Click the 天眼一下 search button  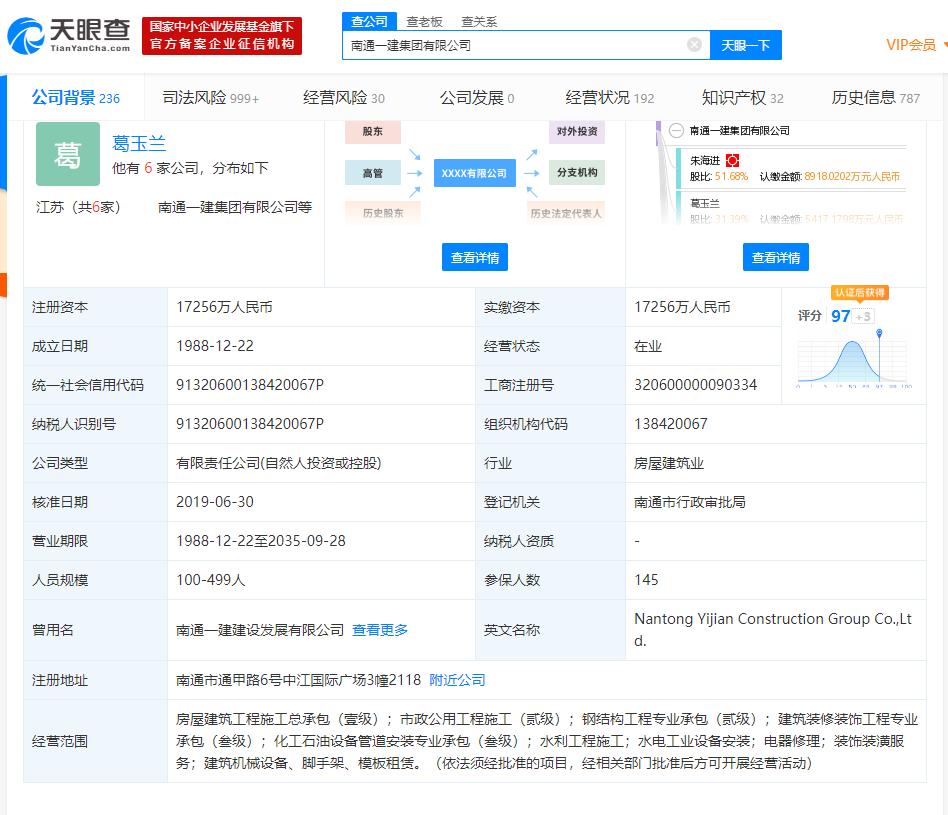click(745, 45)
